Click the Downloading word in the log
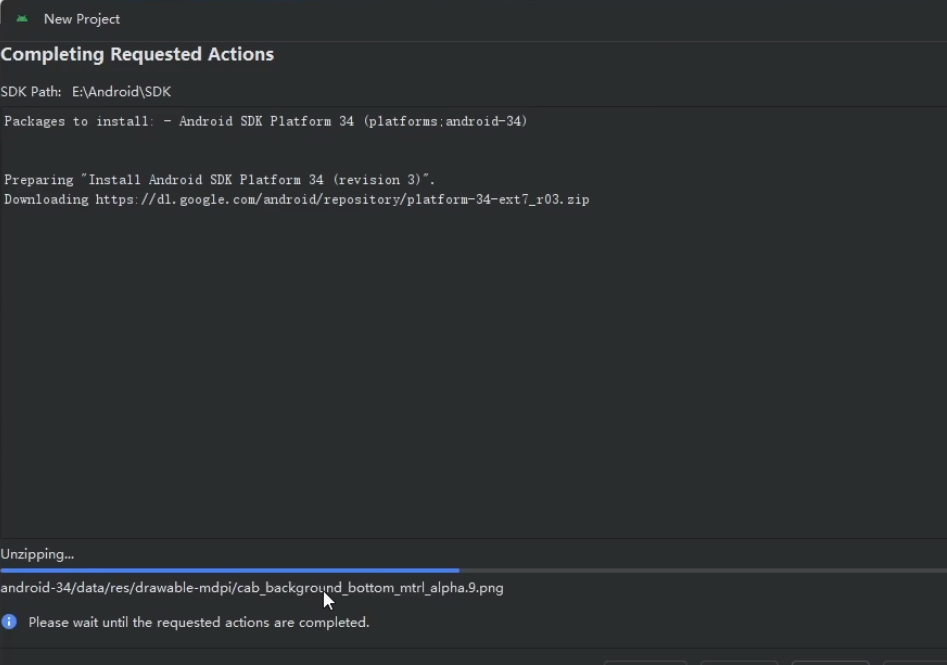The width and height of the screenshot is (947, 665). (x=46, y=200)
